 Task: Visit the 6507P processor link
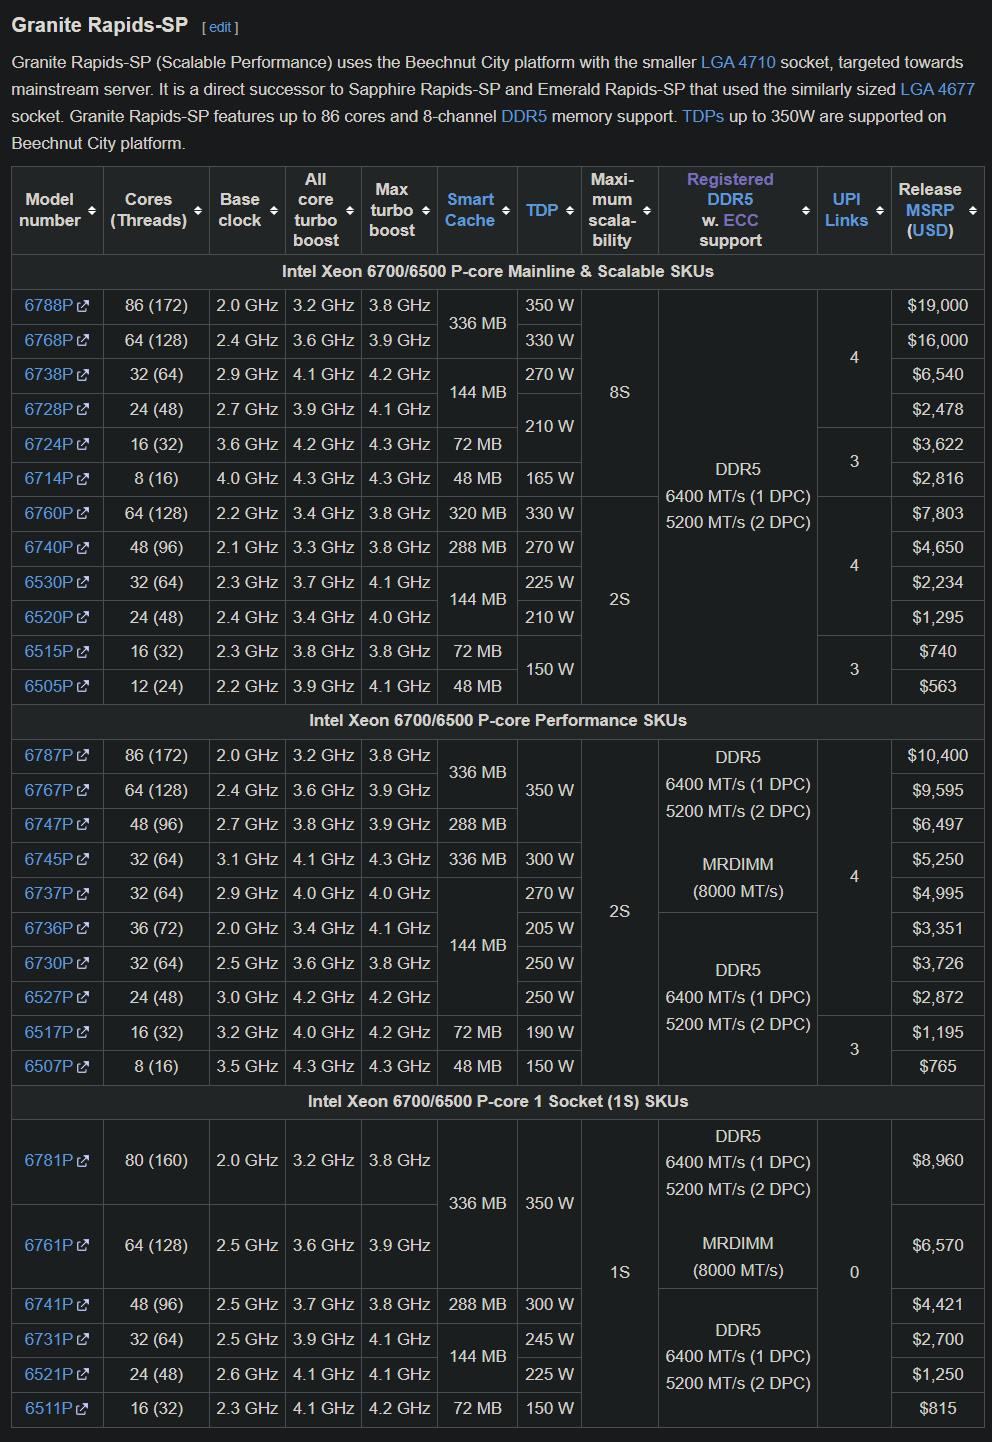[49, 1066]
